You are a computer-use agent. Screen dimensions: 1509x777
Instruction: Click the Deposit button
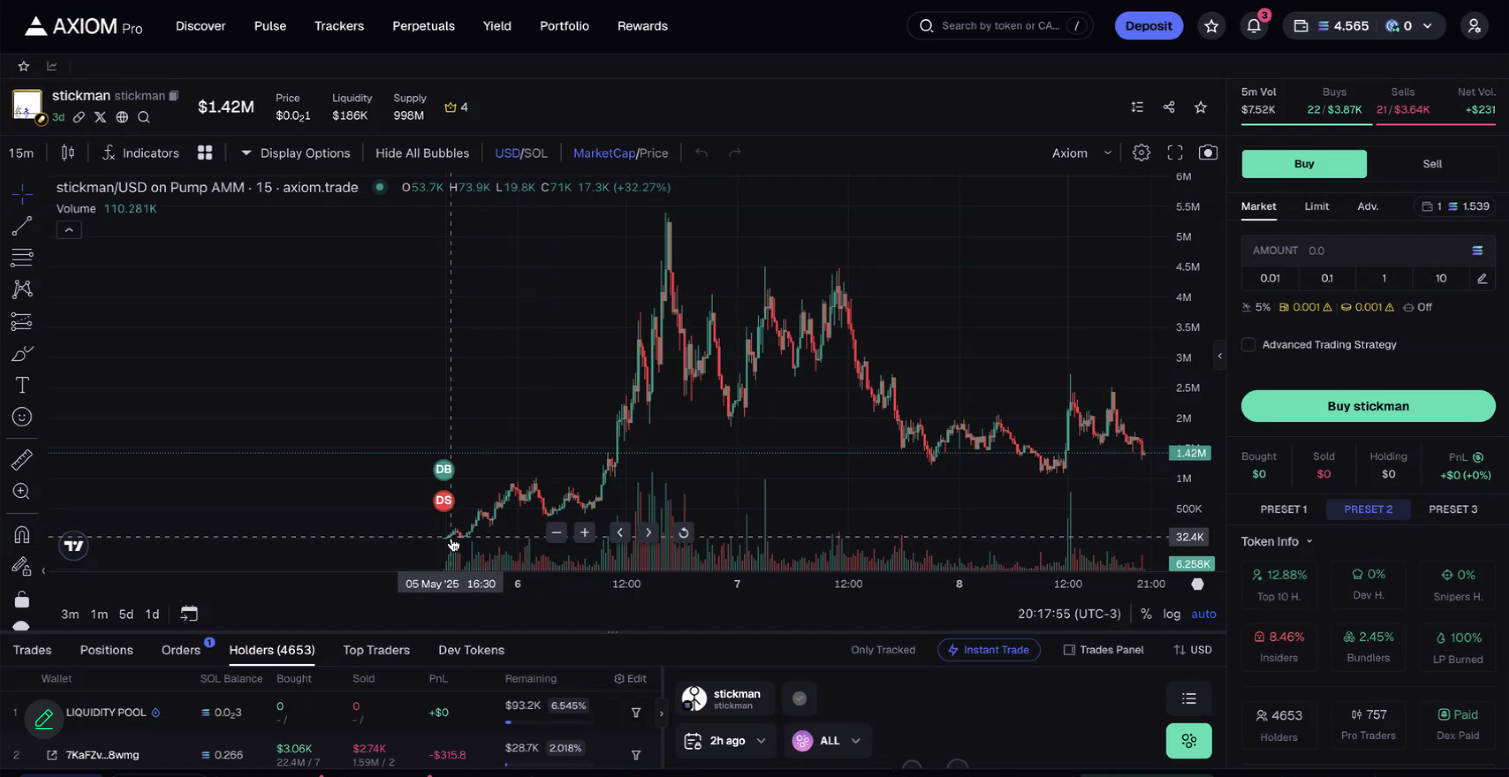point(1149,26)
